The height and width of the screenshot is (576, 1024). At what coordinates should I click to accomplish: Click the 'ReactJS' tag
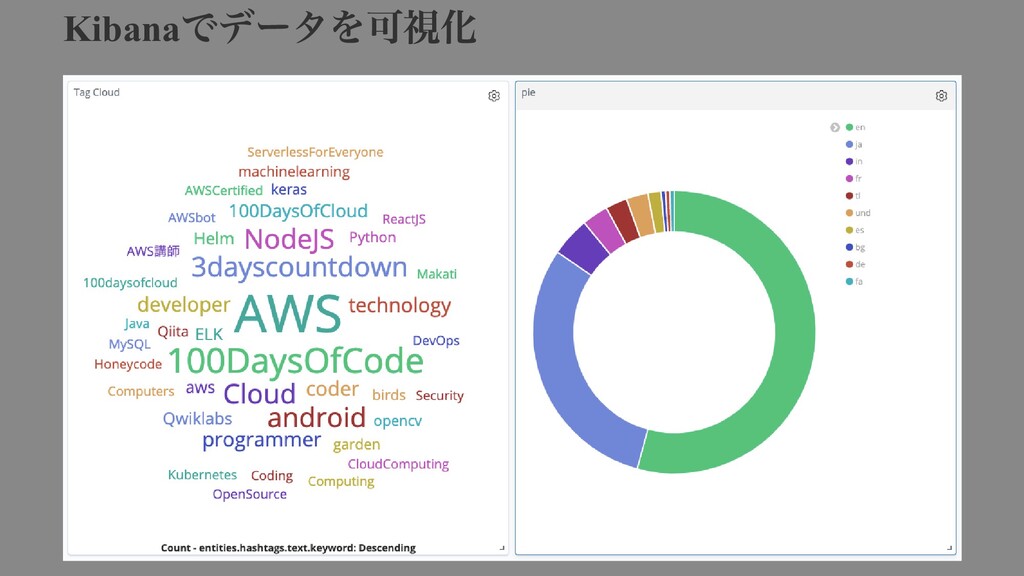click(404, 219)
